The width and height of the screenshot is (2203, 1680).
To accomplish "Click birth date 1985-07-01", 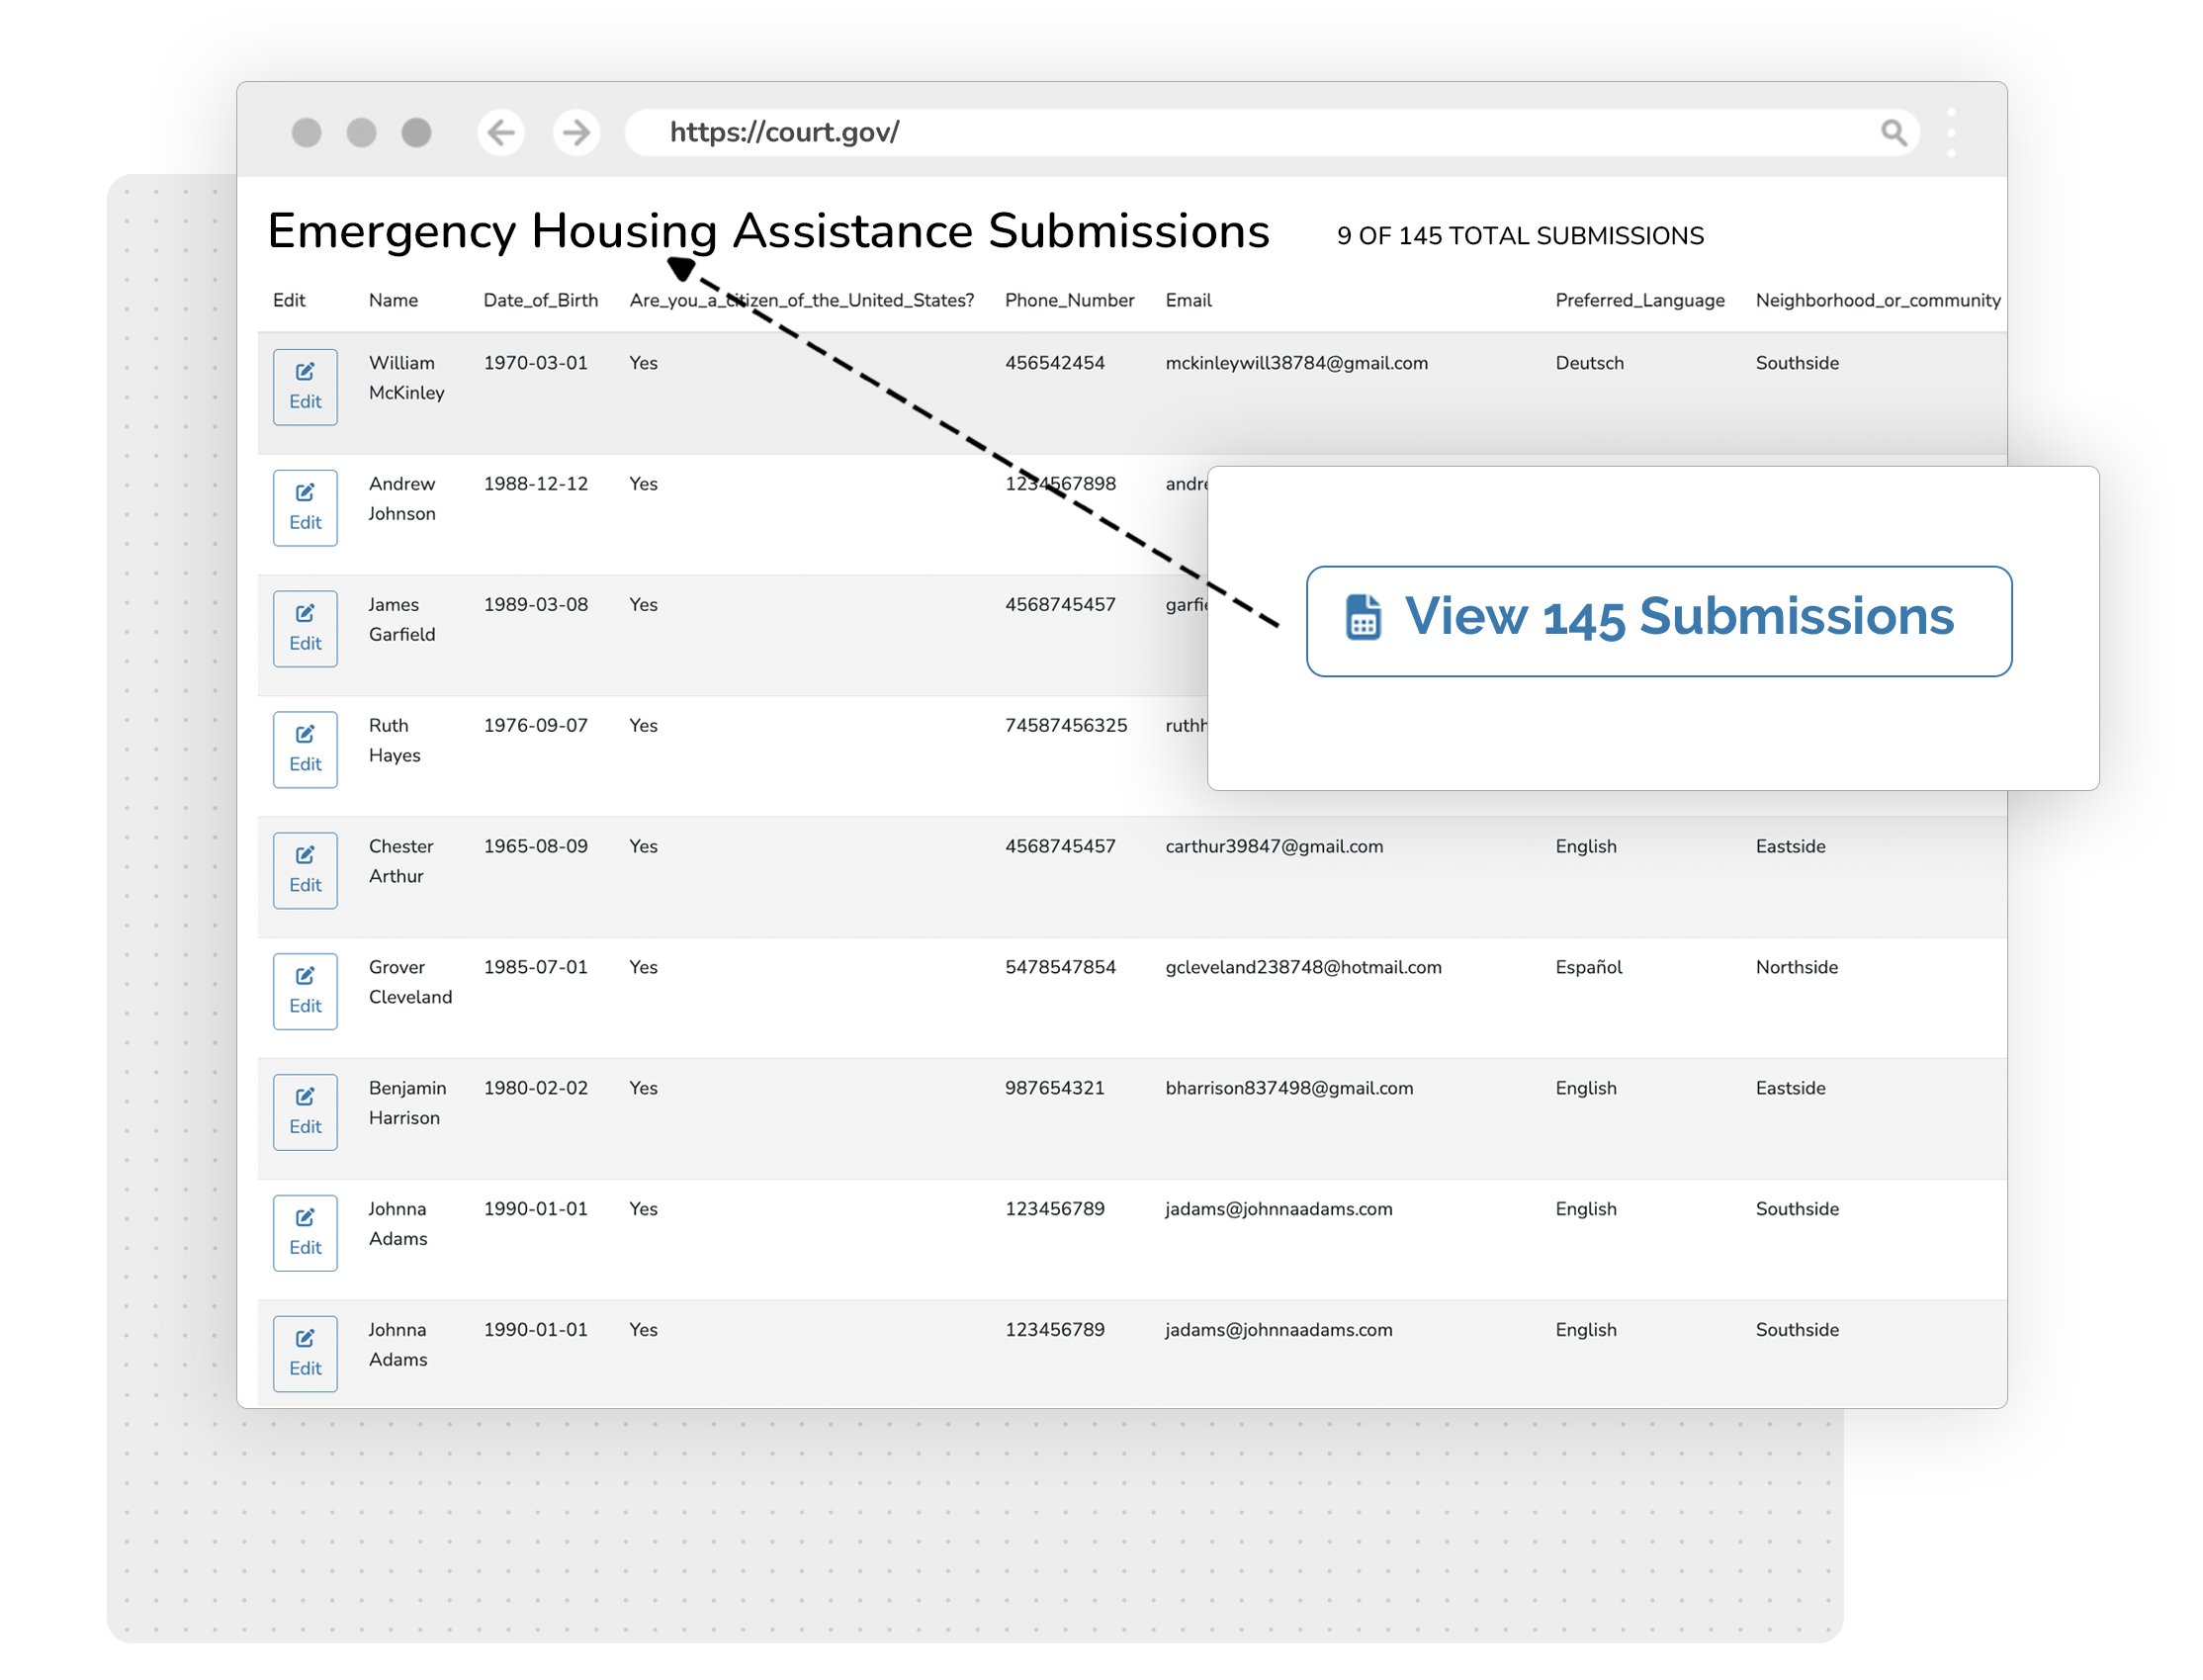I will [536, 967].
